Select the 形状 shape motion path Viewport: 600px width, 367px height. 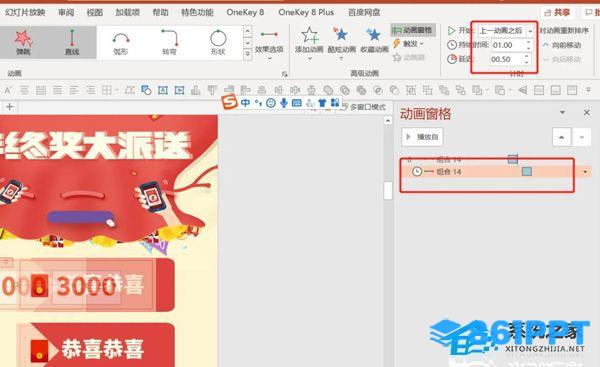tap(218, 43)
